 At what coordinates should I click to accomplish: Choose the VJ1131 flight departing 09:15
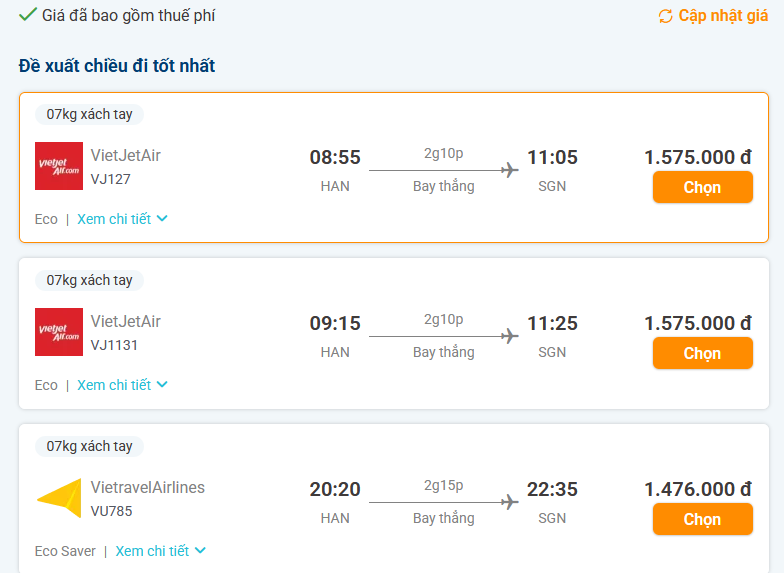702,353
